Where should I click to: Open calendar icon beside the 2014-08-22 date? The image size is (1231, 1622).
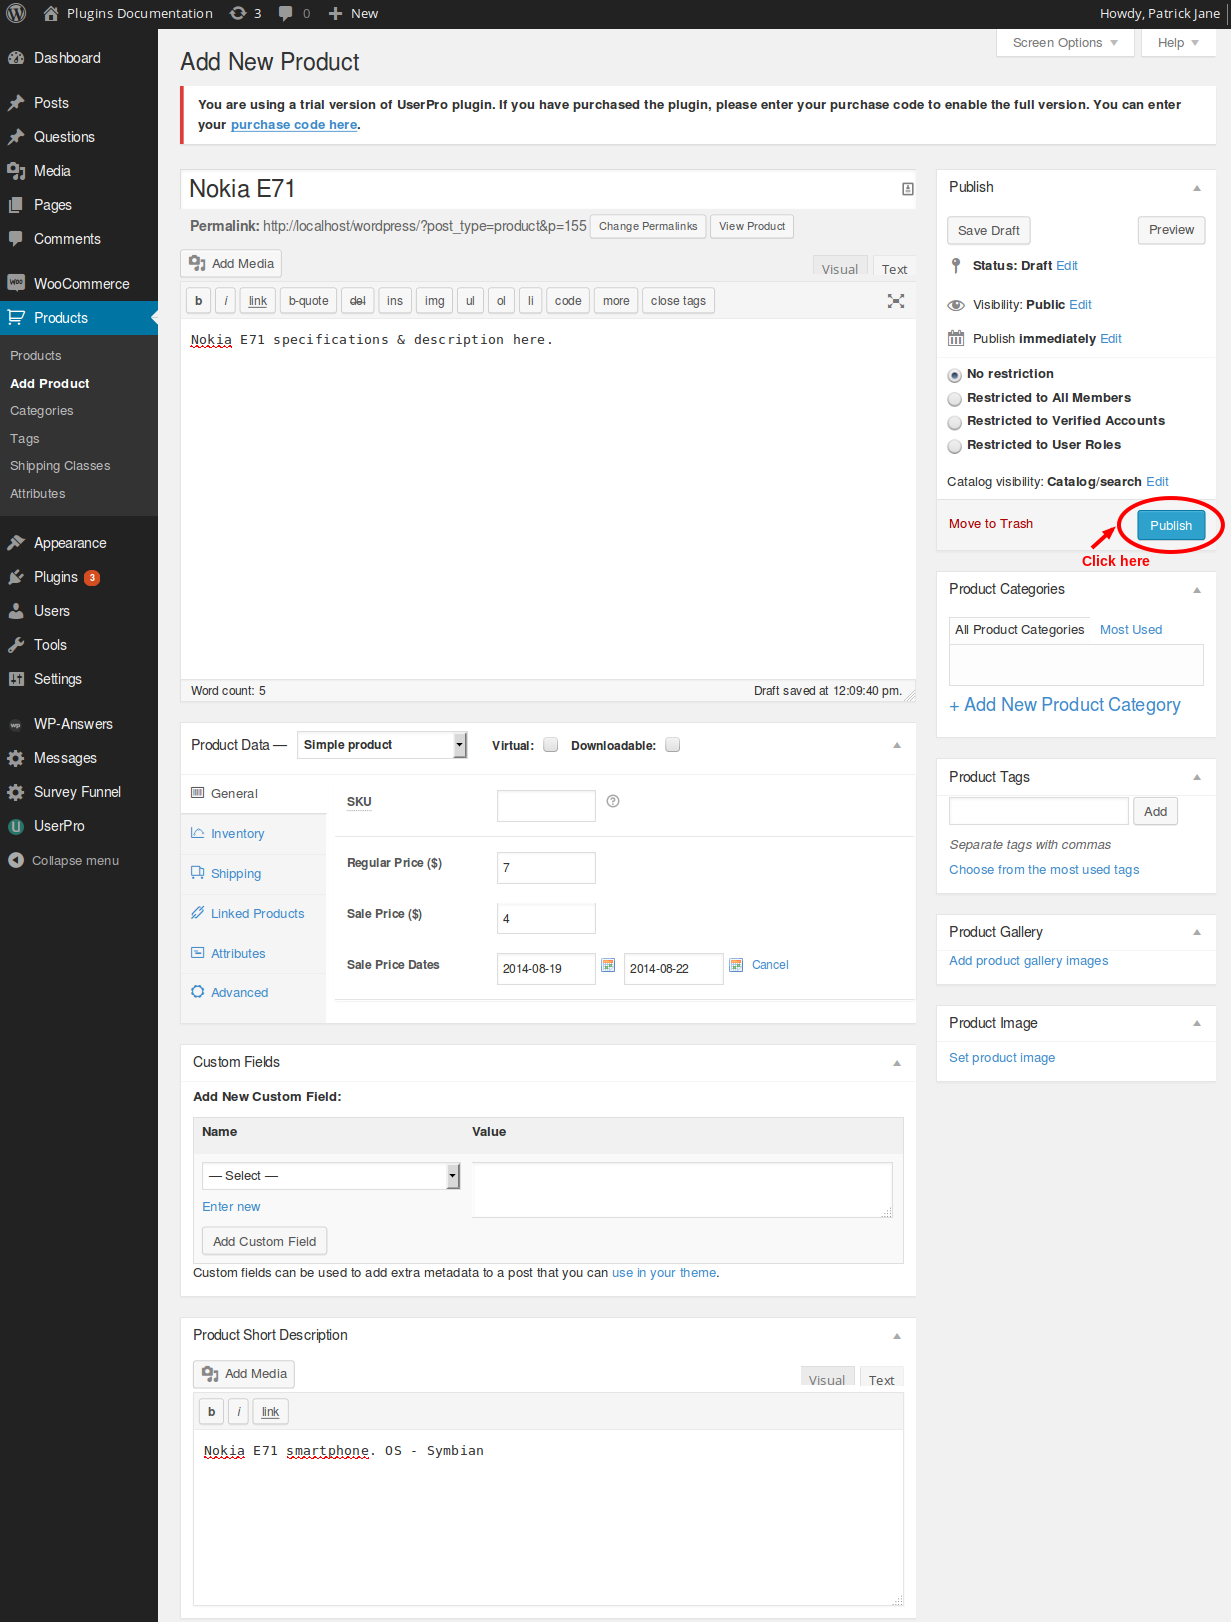pos(736,965)
